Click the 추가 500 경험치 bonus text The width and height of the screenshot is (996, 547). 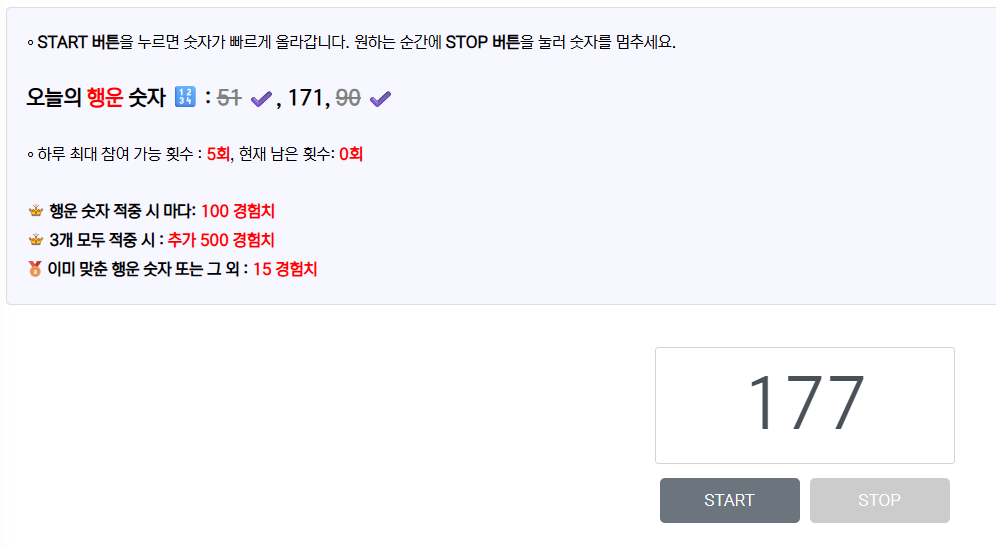(221, 240)
